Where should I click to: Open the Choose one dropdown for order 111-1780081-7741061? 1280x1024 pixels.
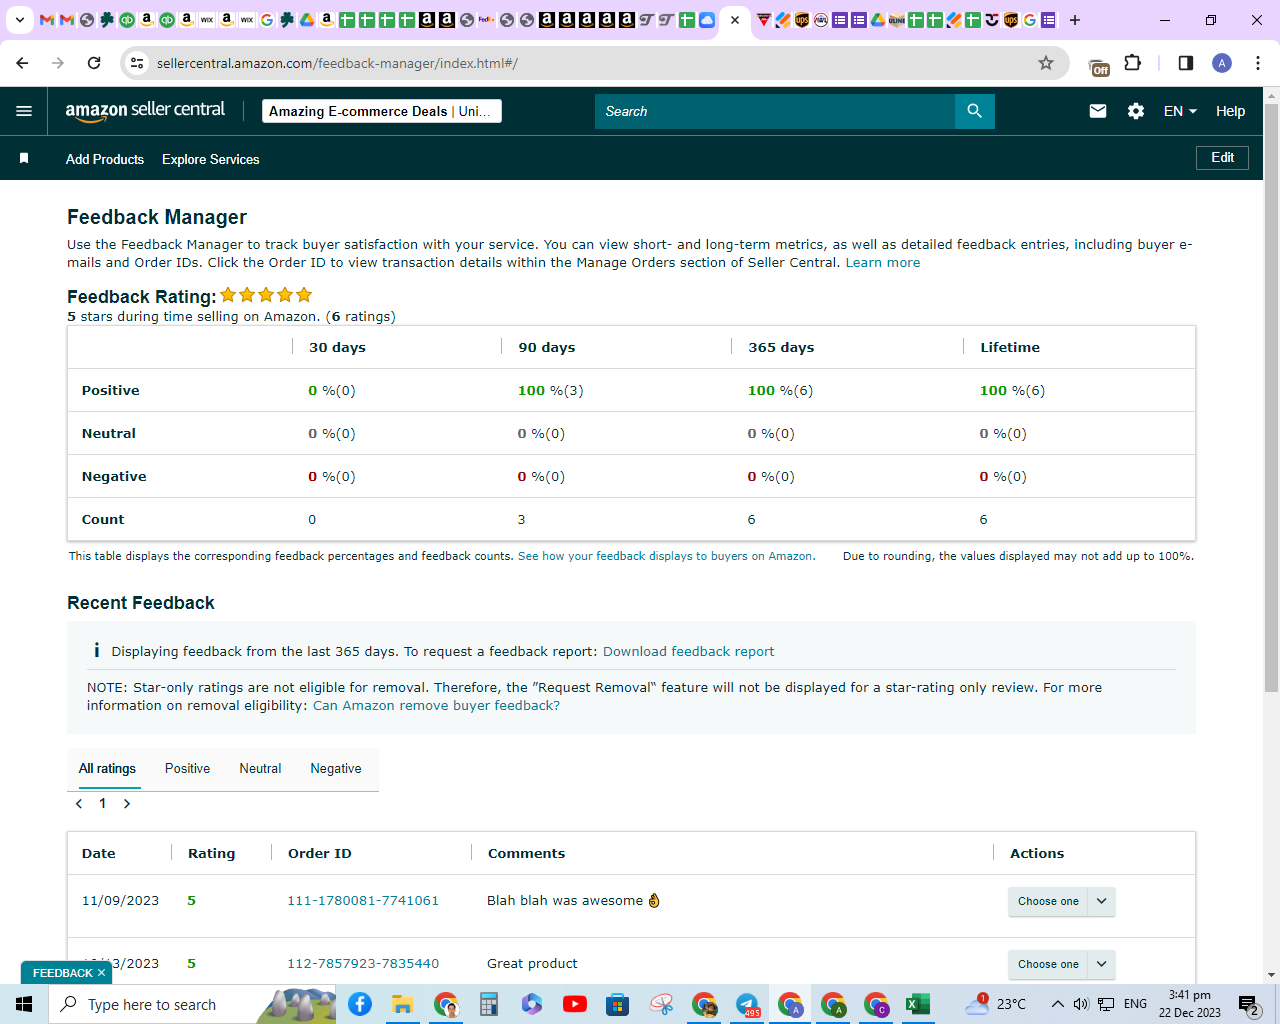1061,901
